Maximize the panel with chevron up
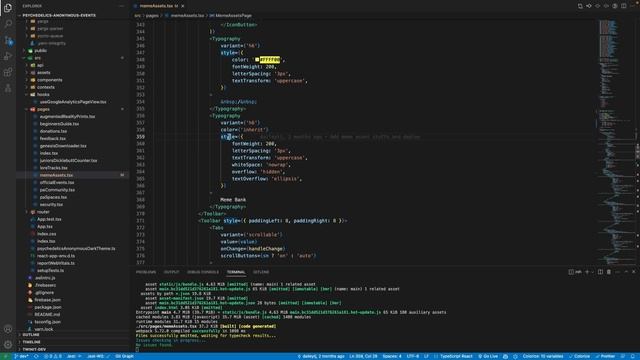This screenshot has width=640, height=360. [x=626, y=272]
